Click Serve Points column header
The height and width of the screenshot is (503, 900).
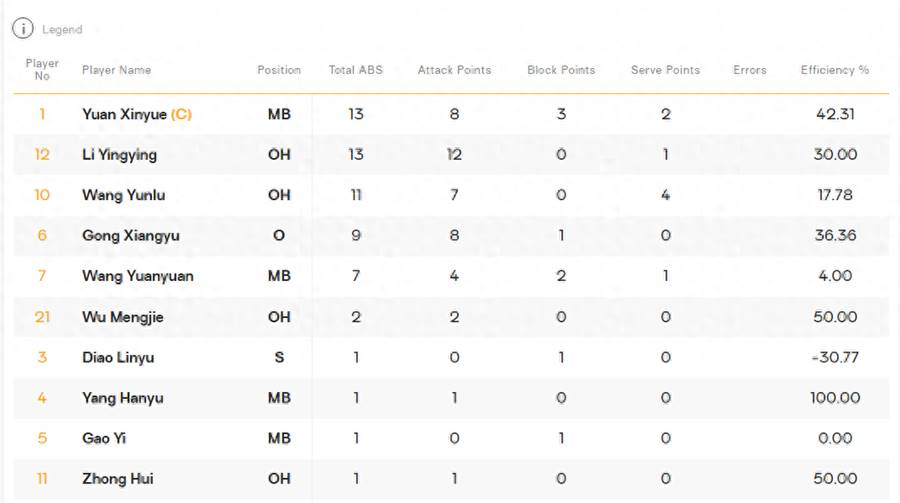[x=666, y=70]
